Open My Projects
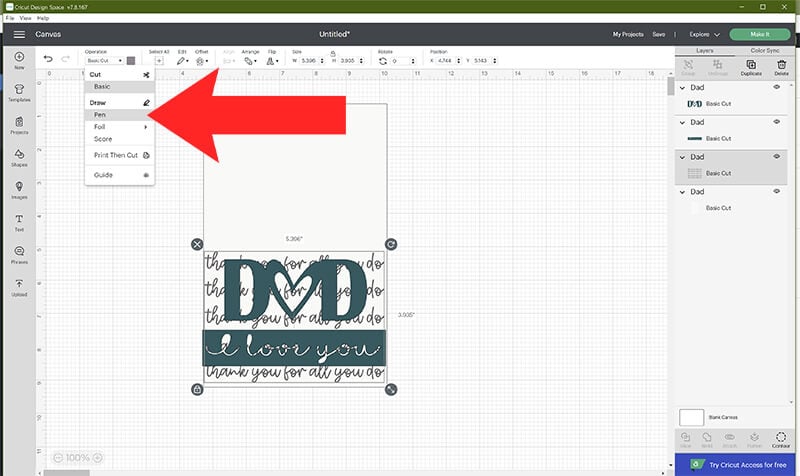800x476 pixels. coord(628,34)
